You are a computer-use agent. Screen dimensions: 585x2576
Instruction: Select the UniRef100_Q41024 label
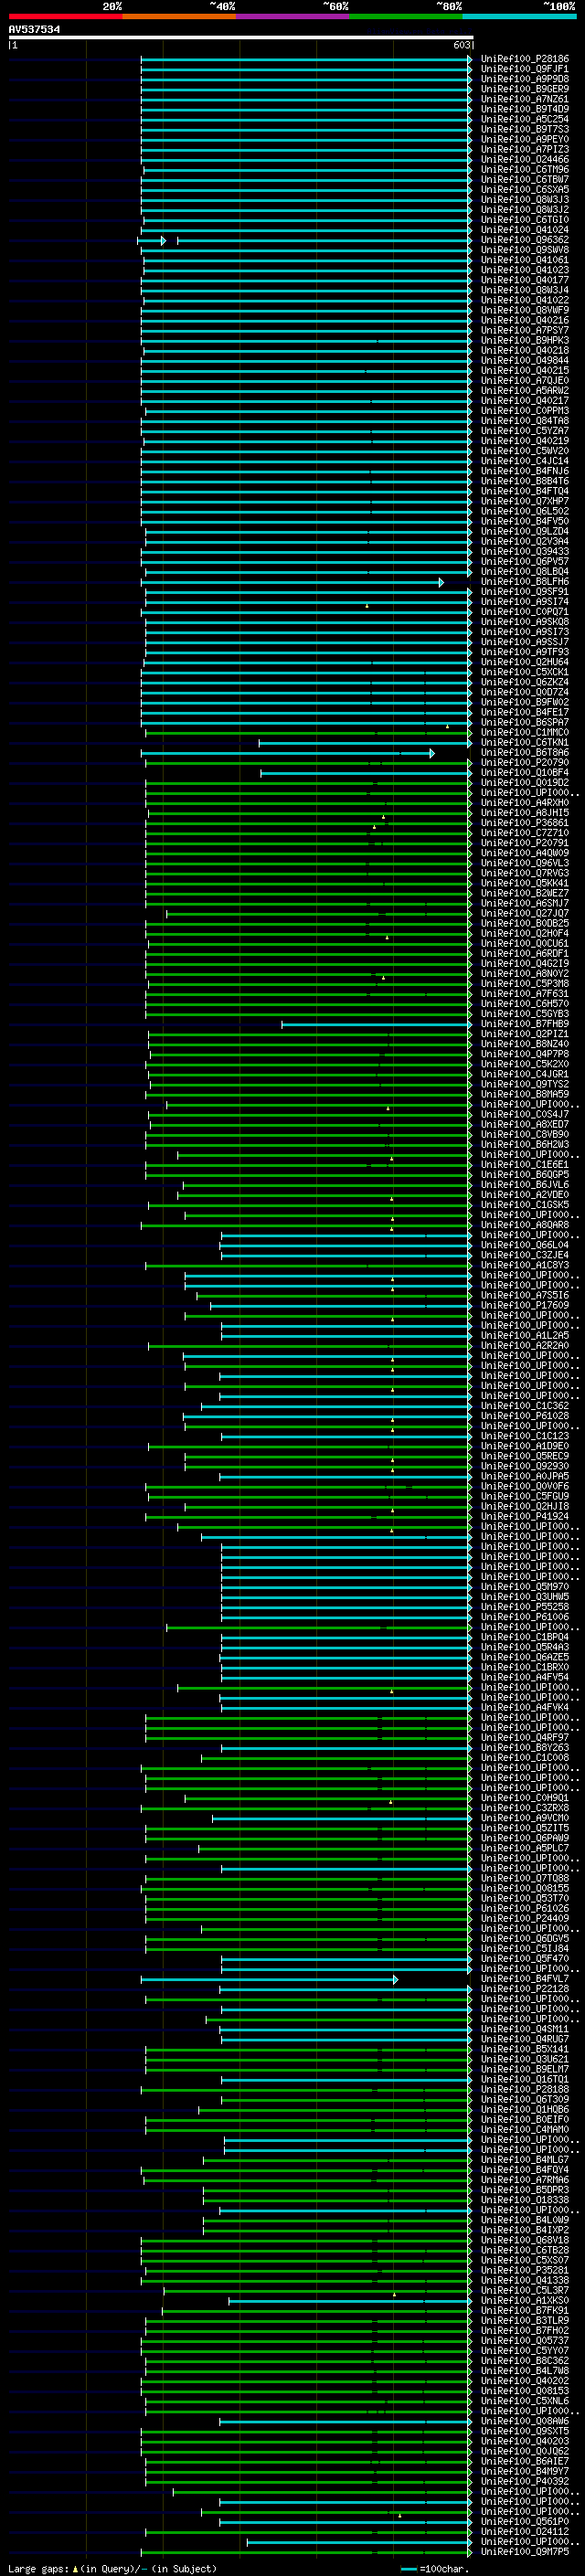(524, 230)
